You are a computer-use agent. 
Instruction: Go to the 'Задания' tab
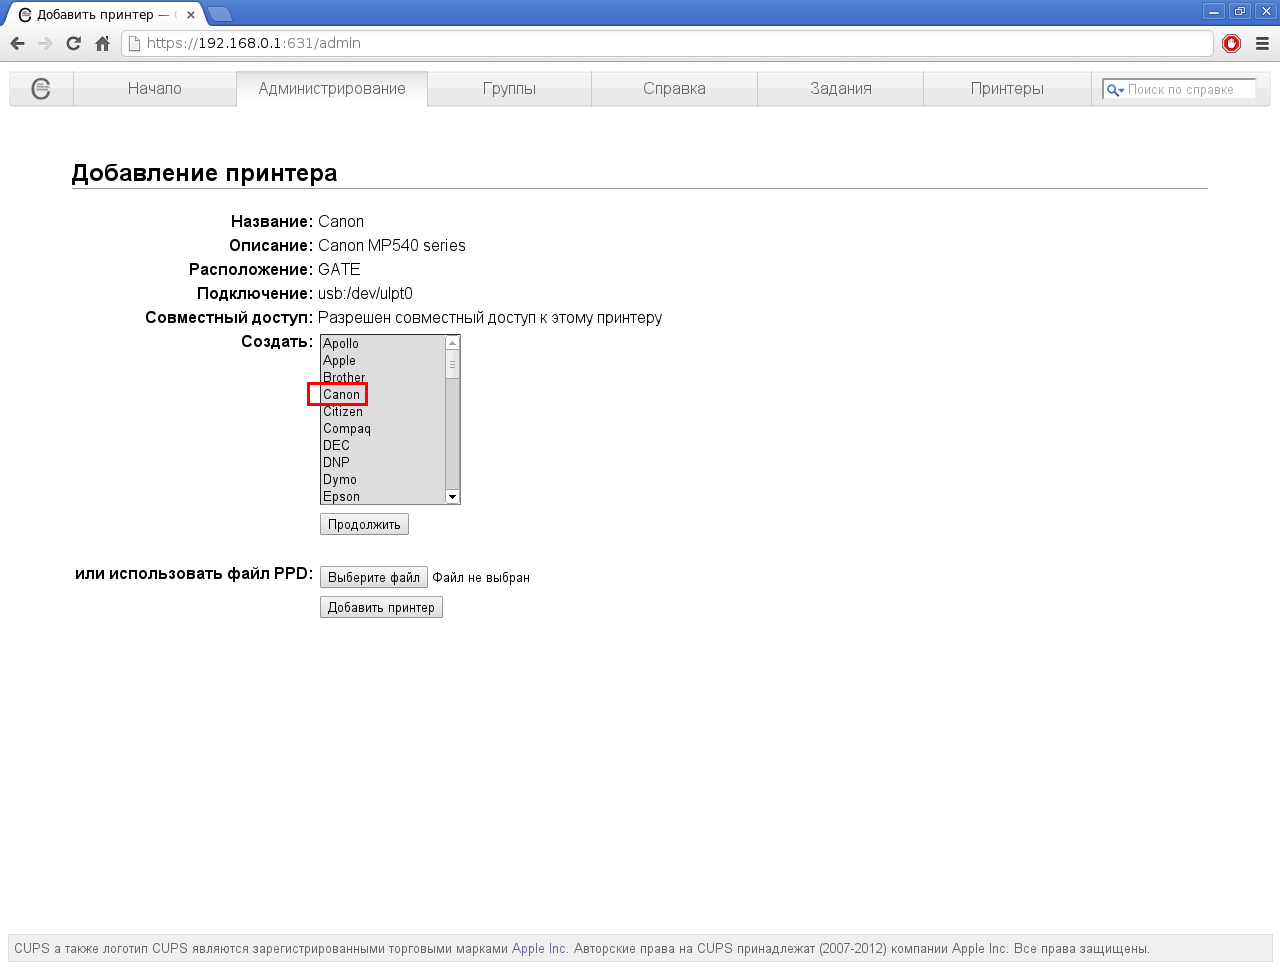click(x=841, y=89)
